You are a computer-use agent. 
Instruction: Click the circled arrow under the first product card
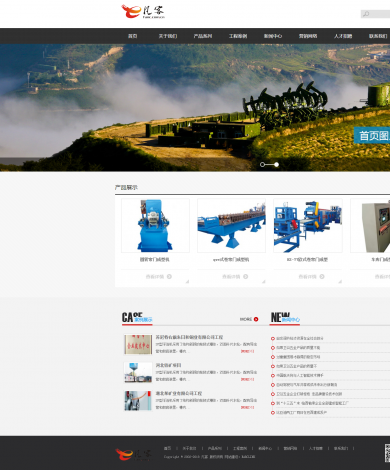coord(169,276)
